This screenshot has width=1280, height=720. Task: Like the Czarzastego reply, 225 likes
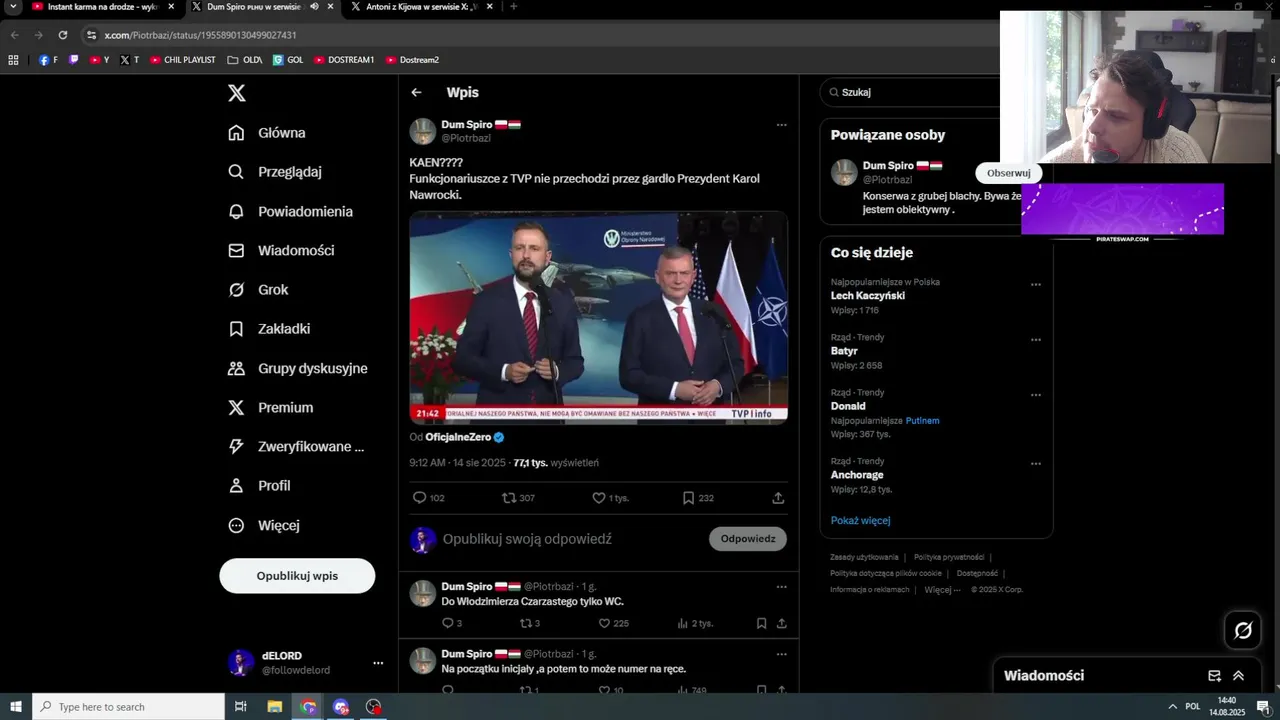(613, 623)
